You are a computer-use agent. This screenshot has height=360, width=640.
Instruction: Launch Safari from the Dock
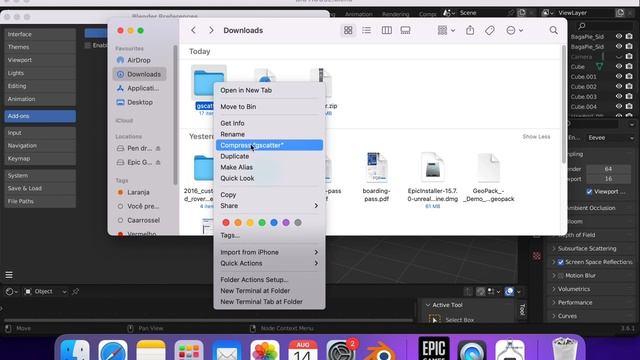coord(113,351)
